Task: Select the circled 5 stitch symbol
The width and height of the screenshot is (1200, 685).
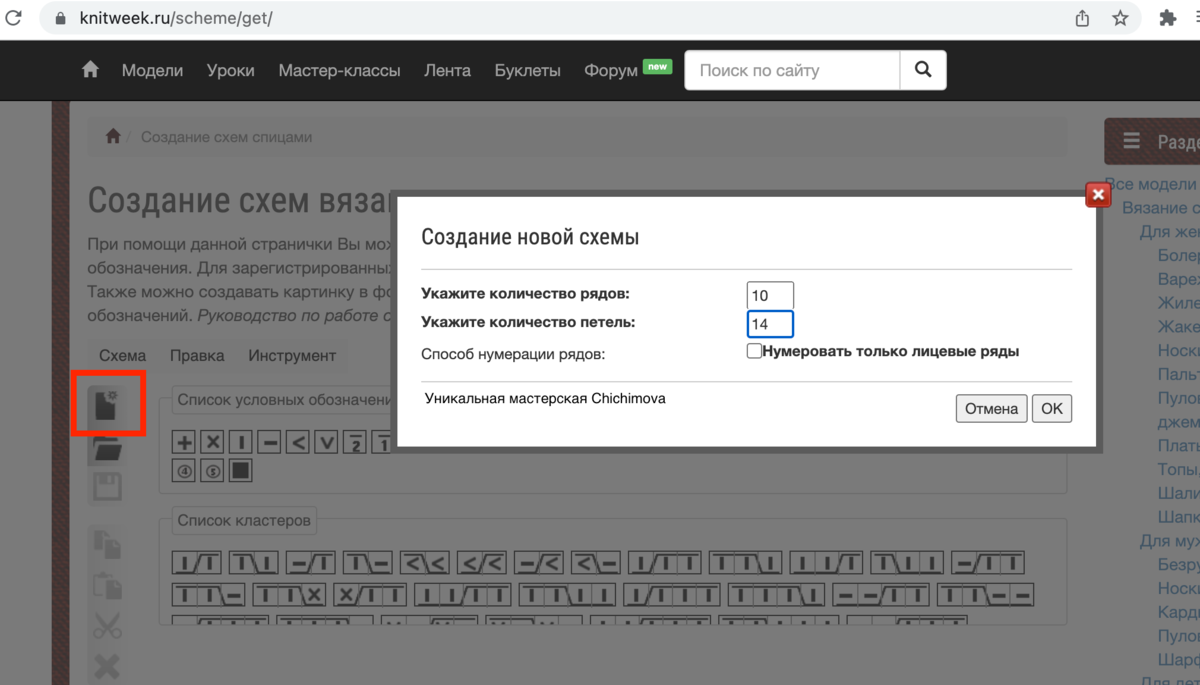Action: 212,470
